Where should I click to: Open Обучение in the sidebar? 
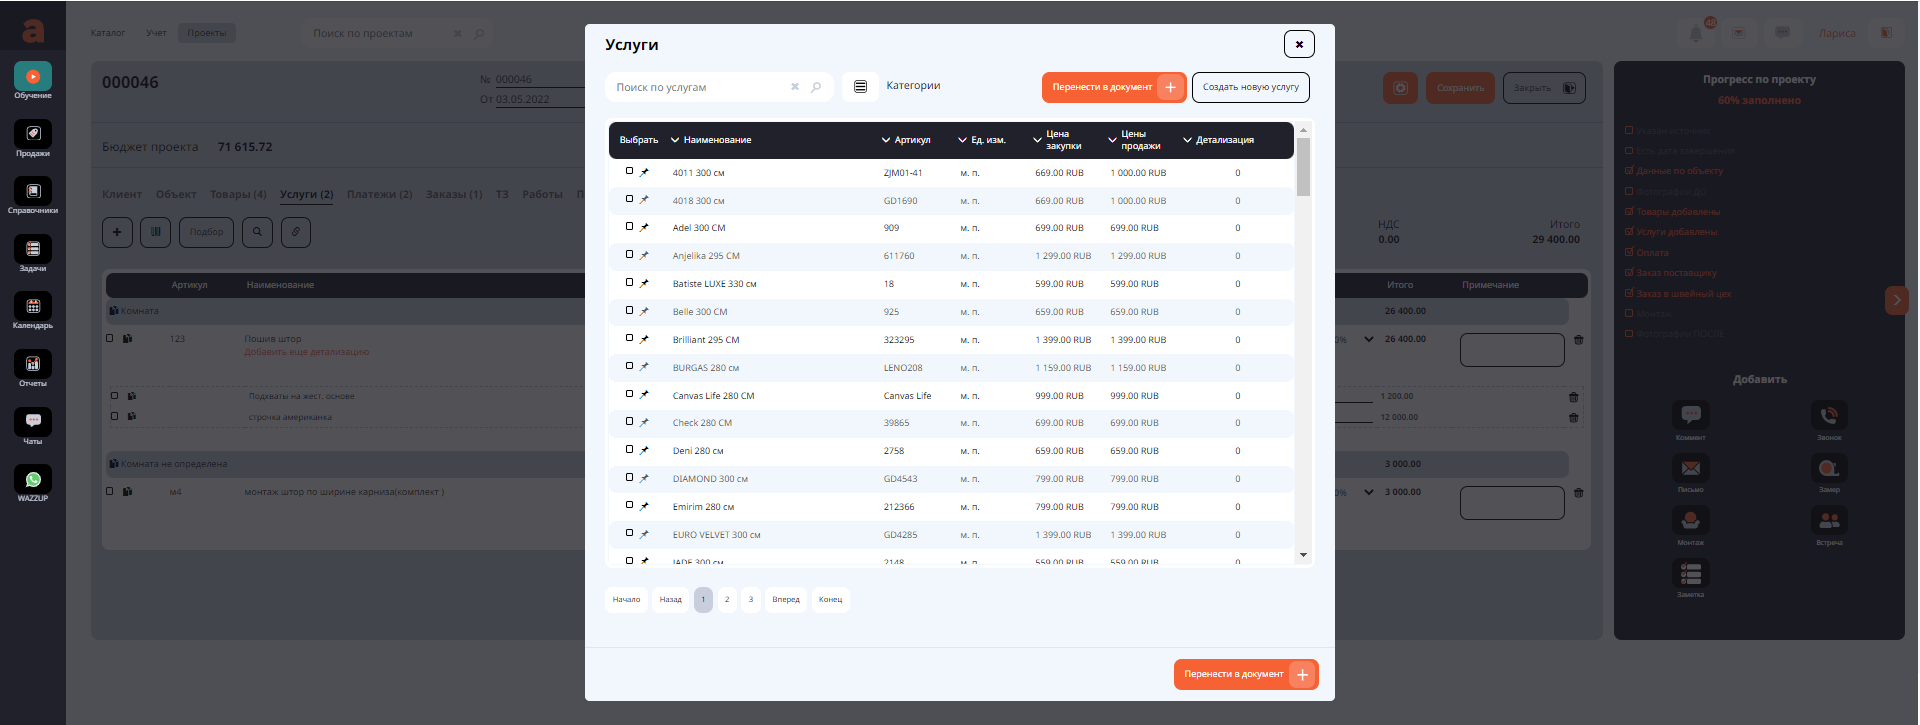click(33, 78)
